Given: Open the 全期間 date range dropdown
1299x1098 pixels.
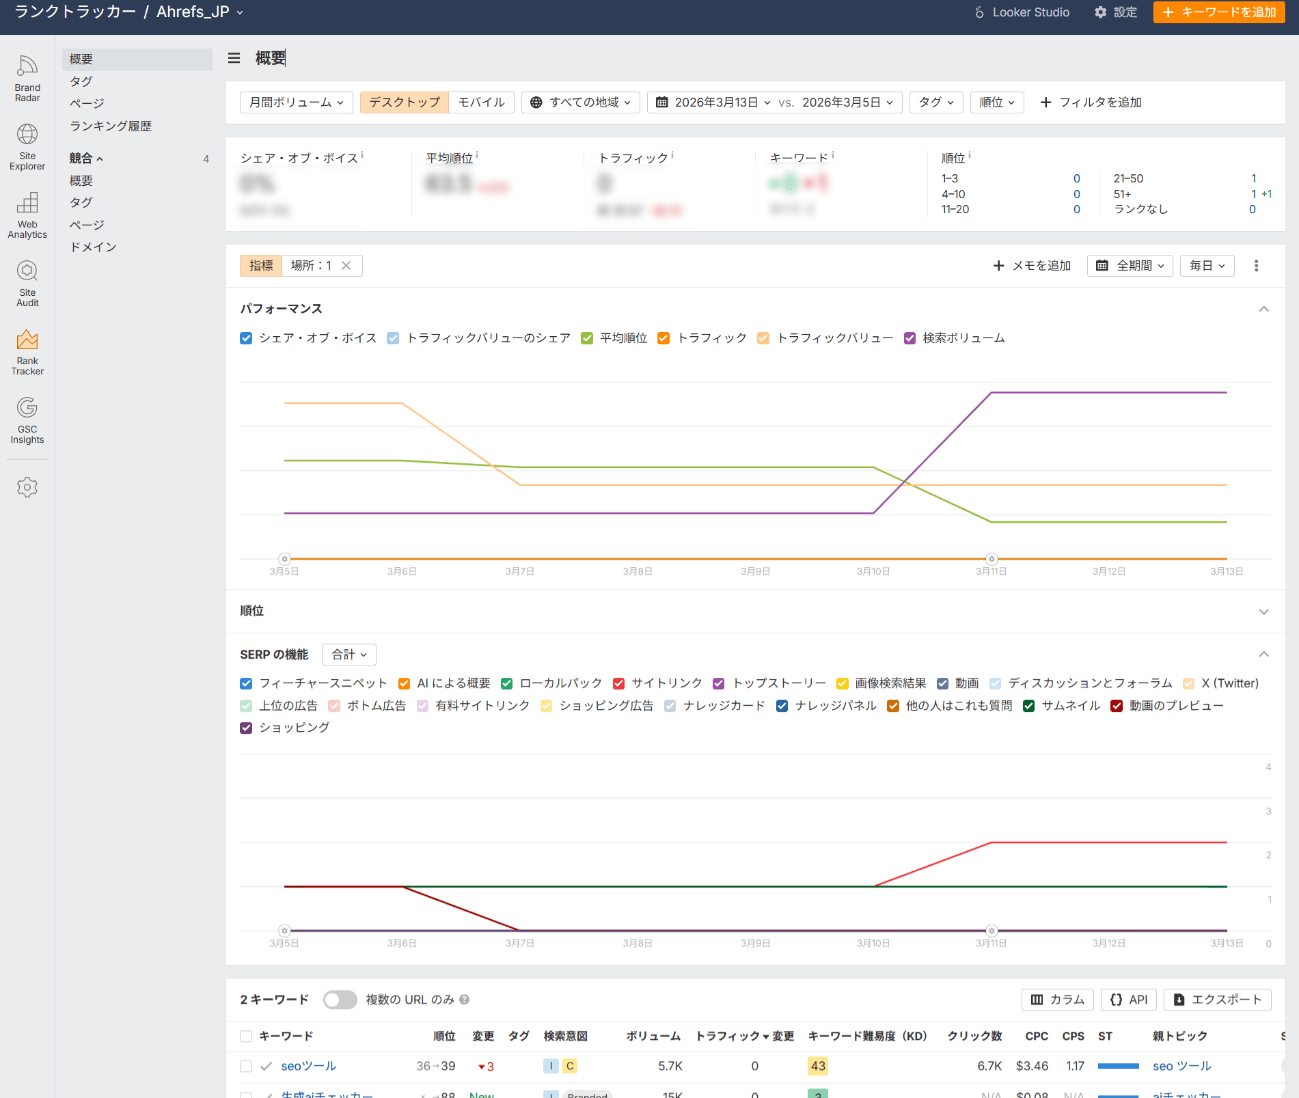Looking at the screenshot, I should coord(1131,266).
